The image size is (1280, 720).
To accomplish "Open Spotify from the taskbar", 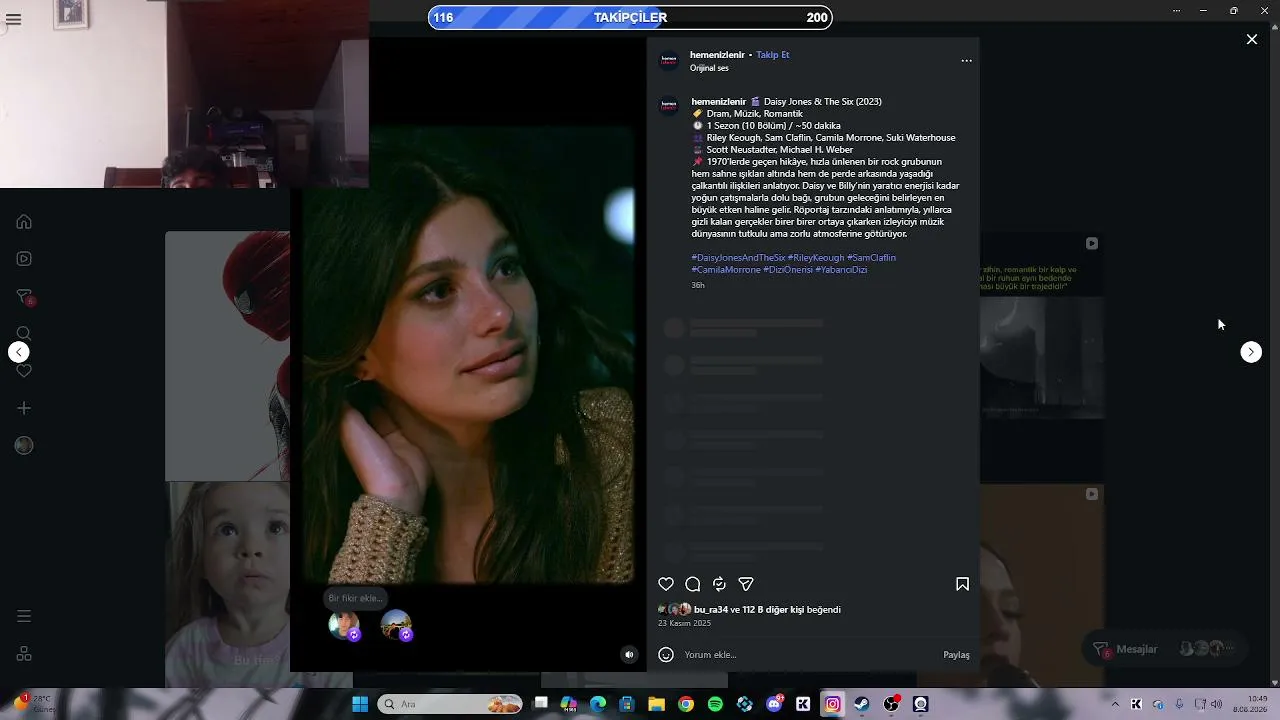I will 715,704.
